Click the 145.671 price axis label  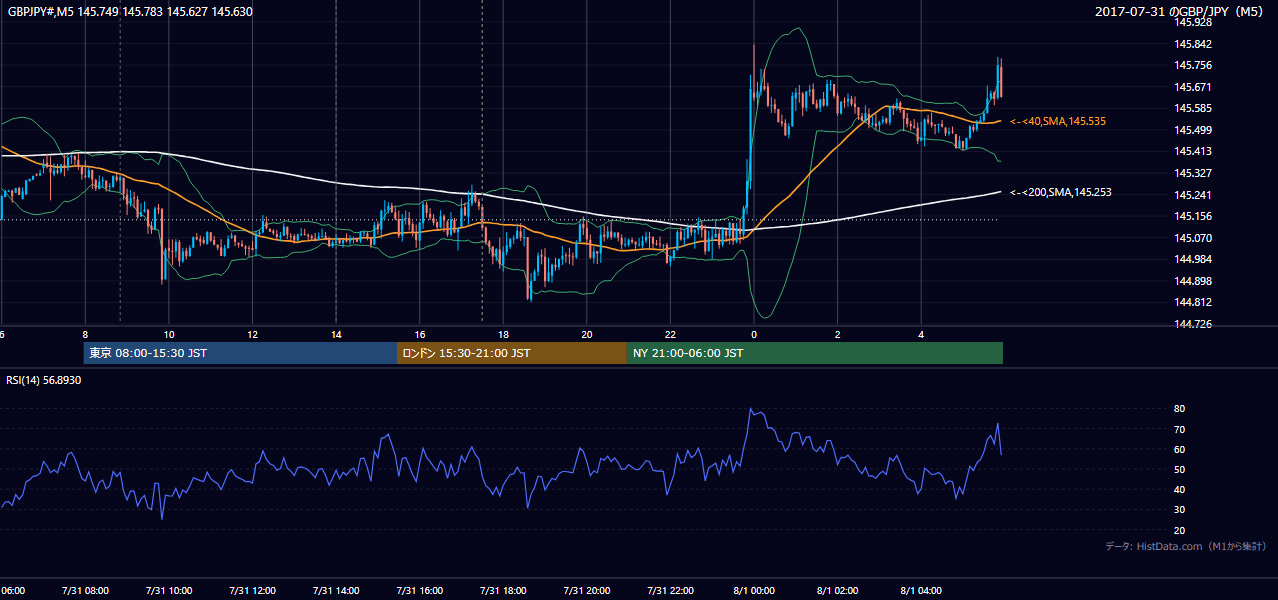(x=1191, y=87)
